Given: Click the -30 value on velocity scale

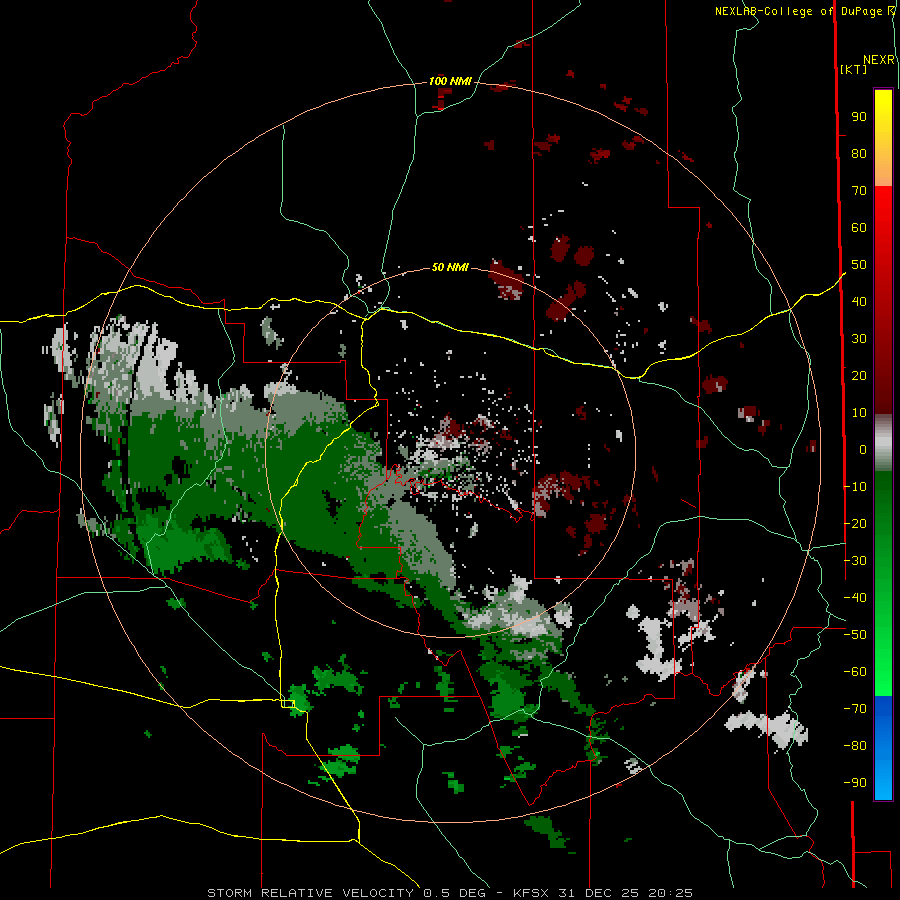Looking at the screenshot, I should tap(855, 561).
